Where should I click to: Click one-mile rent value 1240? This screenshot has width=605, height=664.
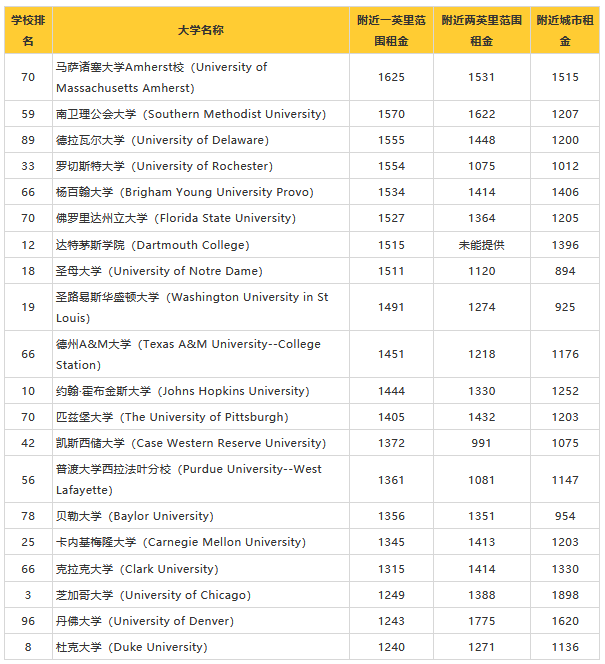point(391,647)
